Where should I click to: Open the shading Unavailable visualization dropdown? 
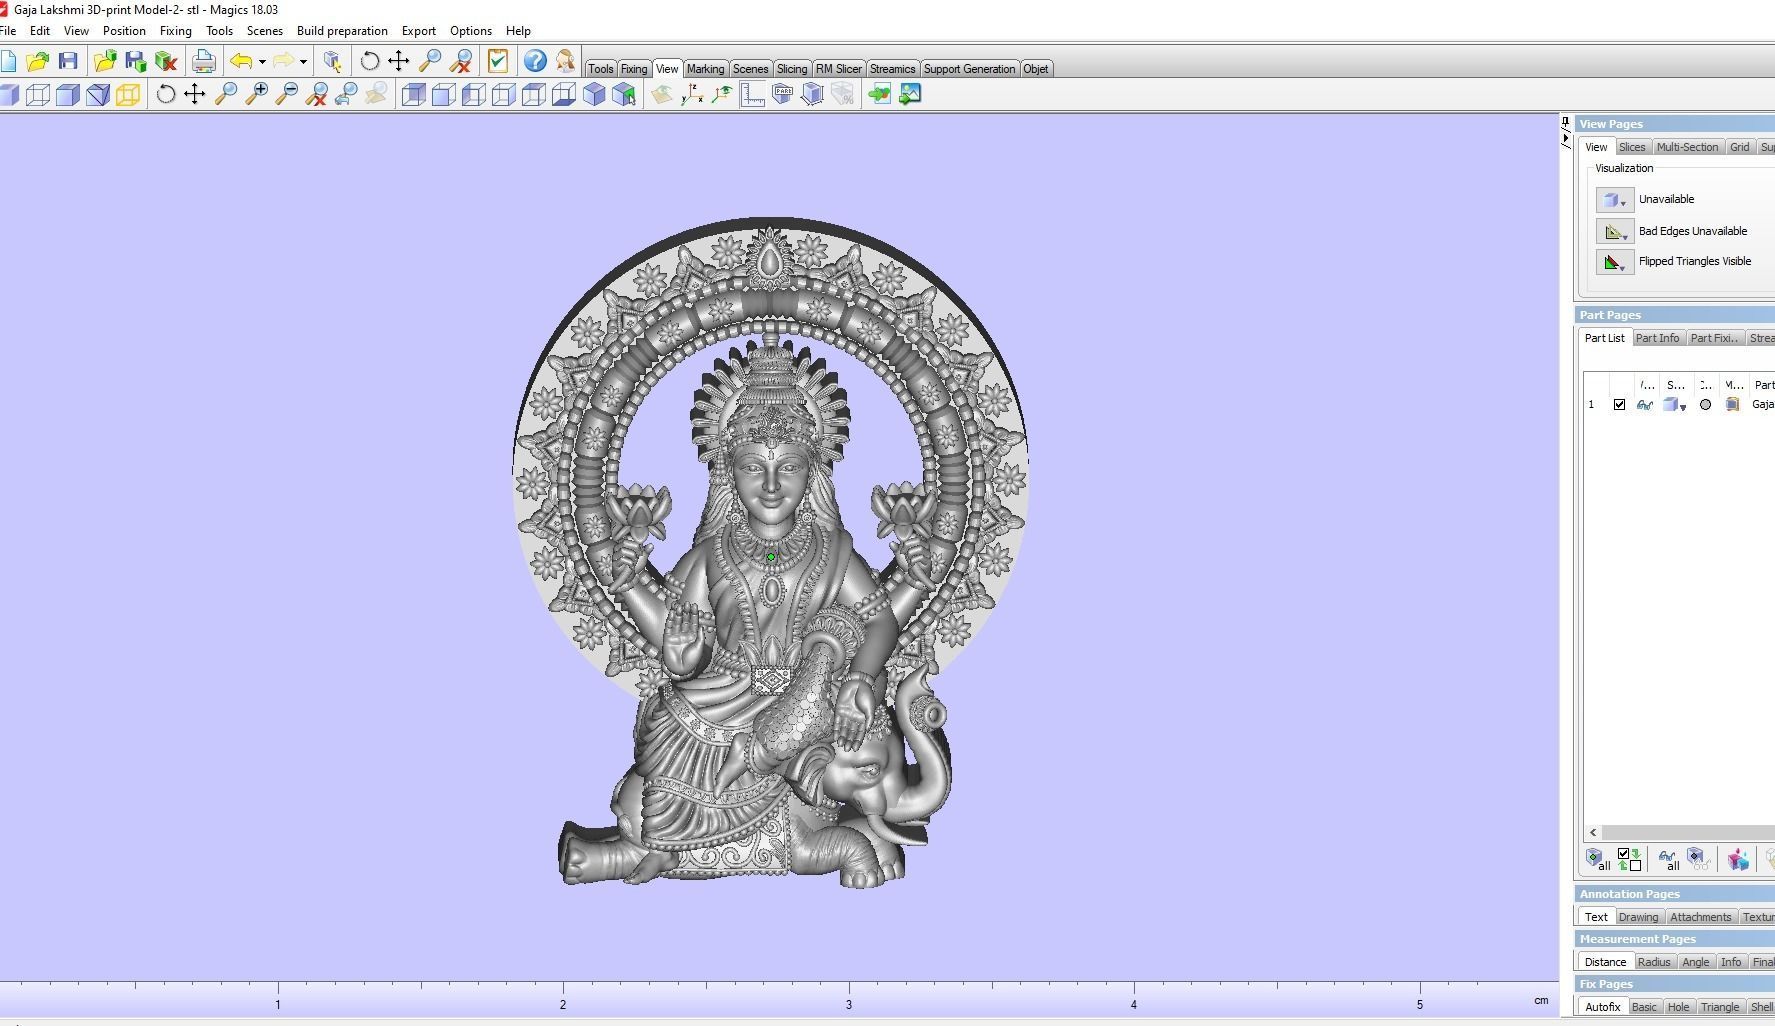1615,200
